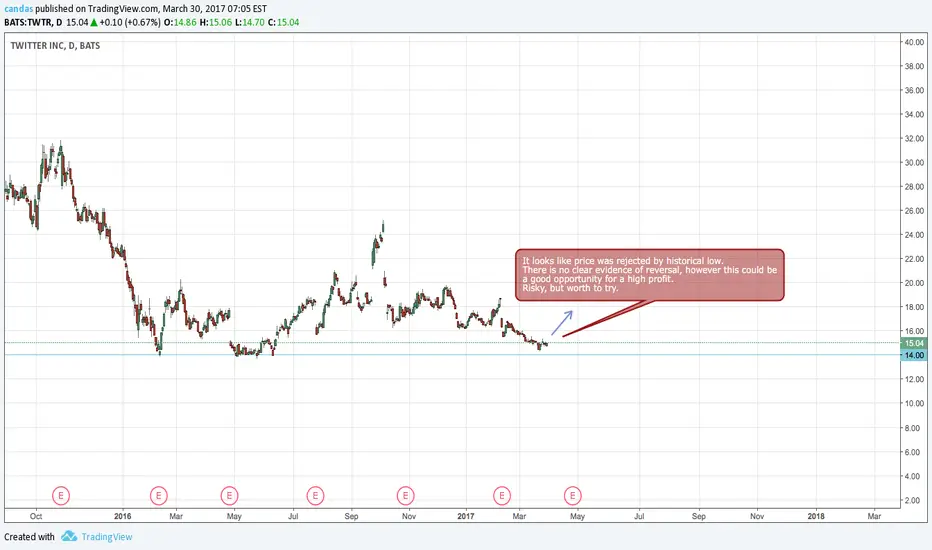Click the '2016' time axis label
Viewport: 932px width, 550px height.
122,516
